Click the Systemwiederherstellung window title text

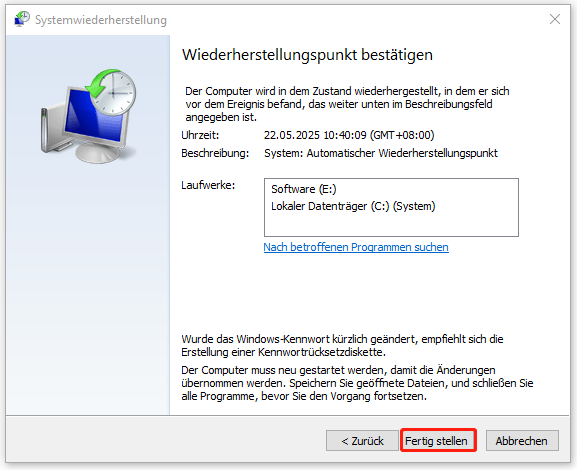101,20
